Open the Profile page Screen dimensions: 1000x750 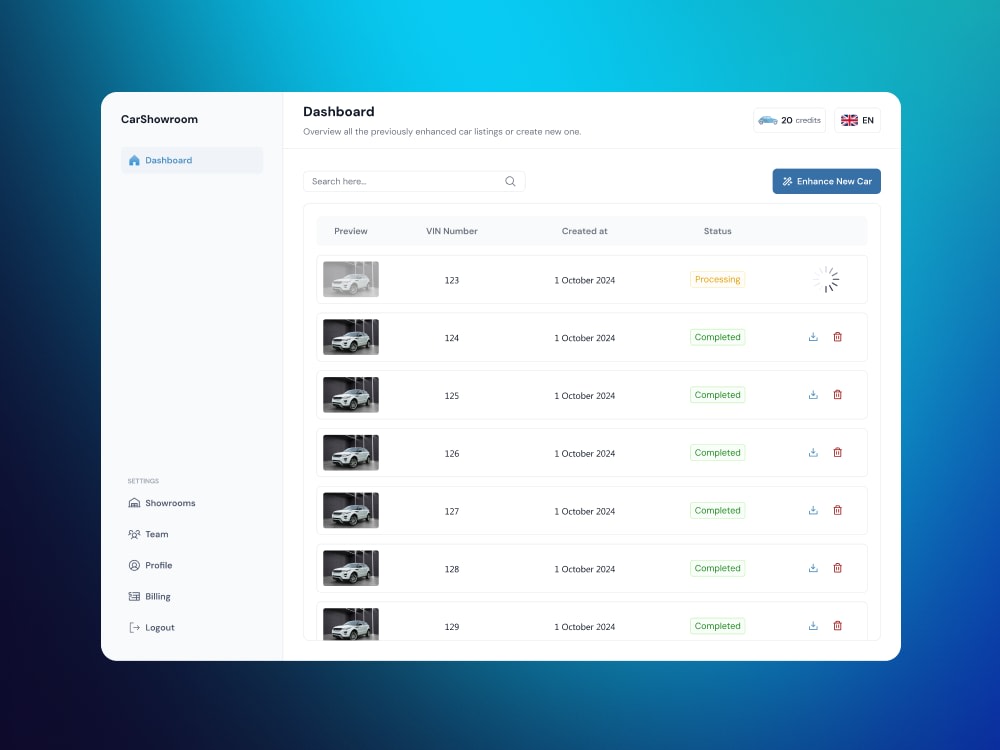[x=151, y=565]
